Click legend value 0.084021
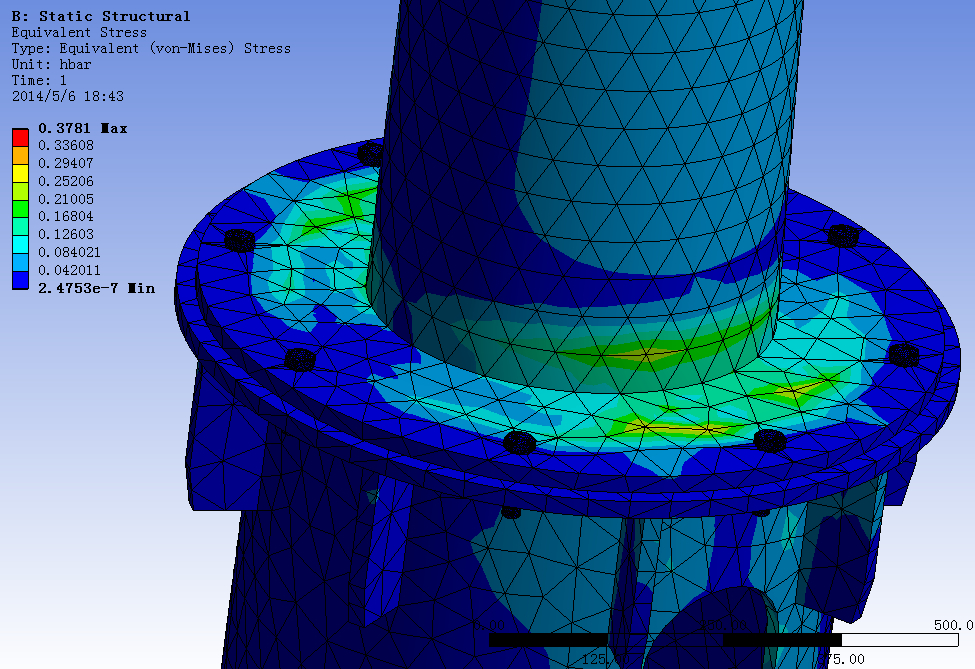The image size is (975, 669). click(x=70, y=252)
